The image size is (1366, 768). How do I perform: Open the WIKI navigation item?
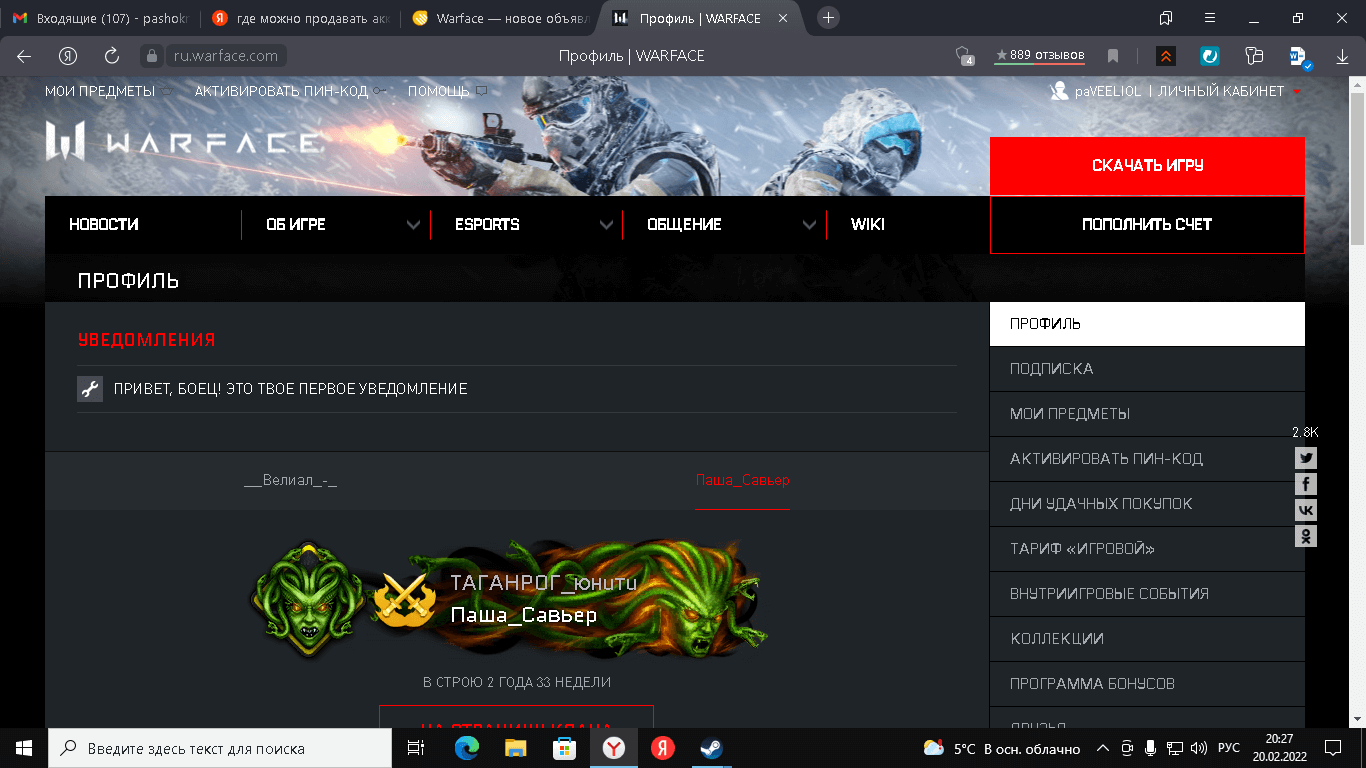pyautogui.click(x=867, y=225)
